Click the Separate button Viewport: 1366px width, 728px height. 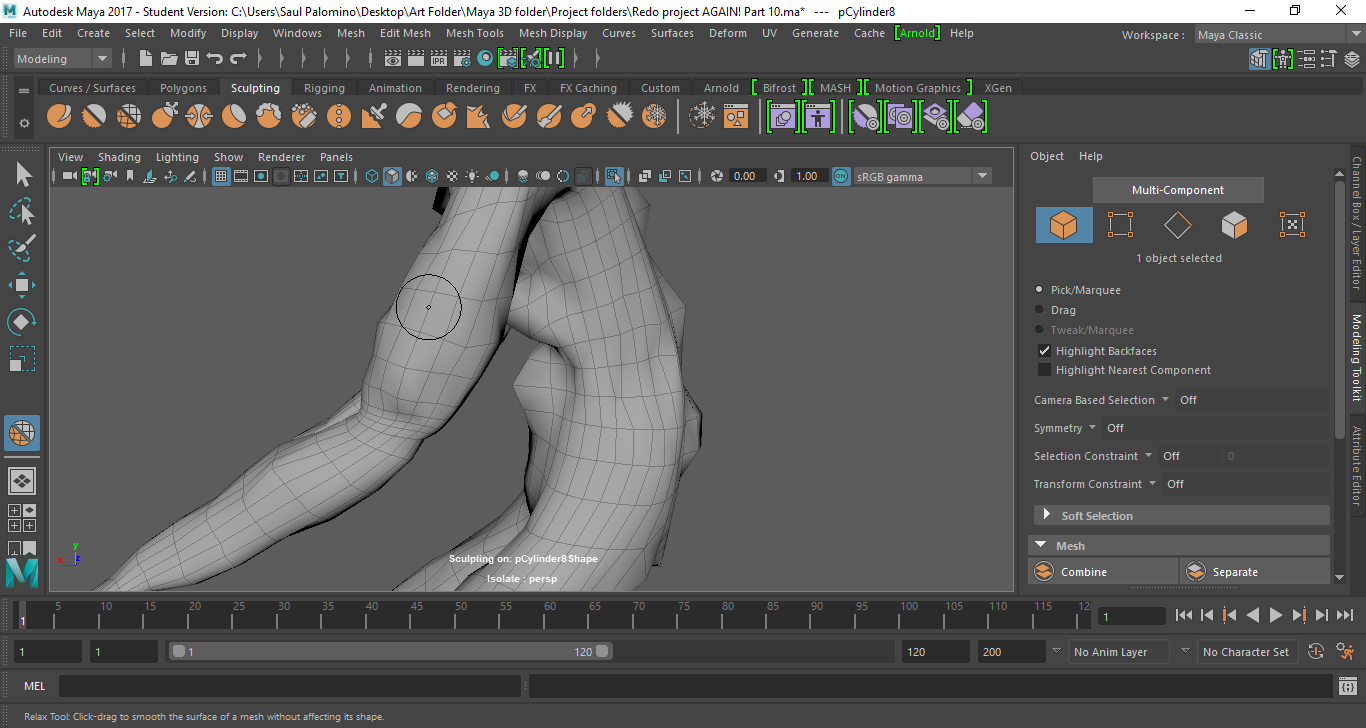point(1235,572)
